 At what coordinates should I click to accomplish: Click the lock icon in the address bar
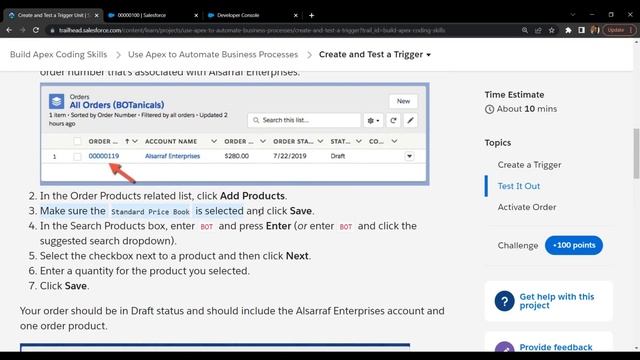coord(52,30)
